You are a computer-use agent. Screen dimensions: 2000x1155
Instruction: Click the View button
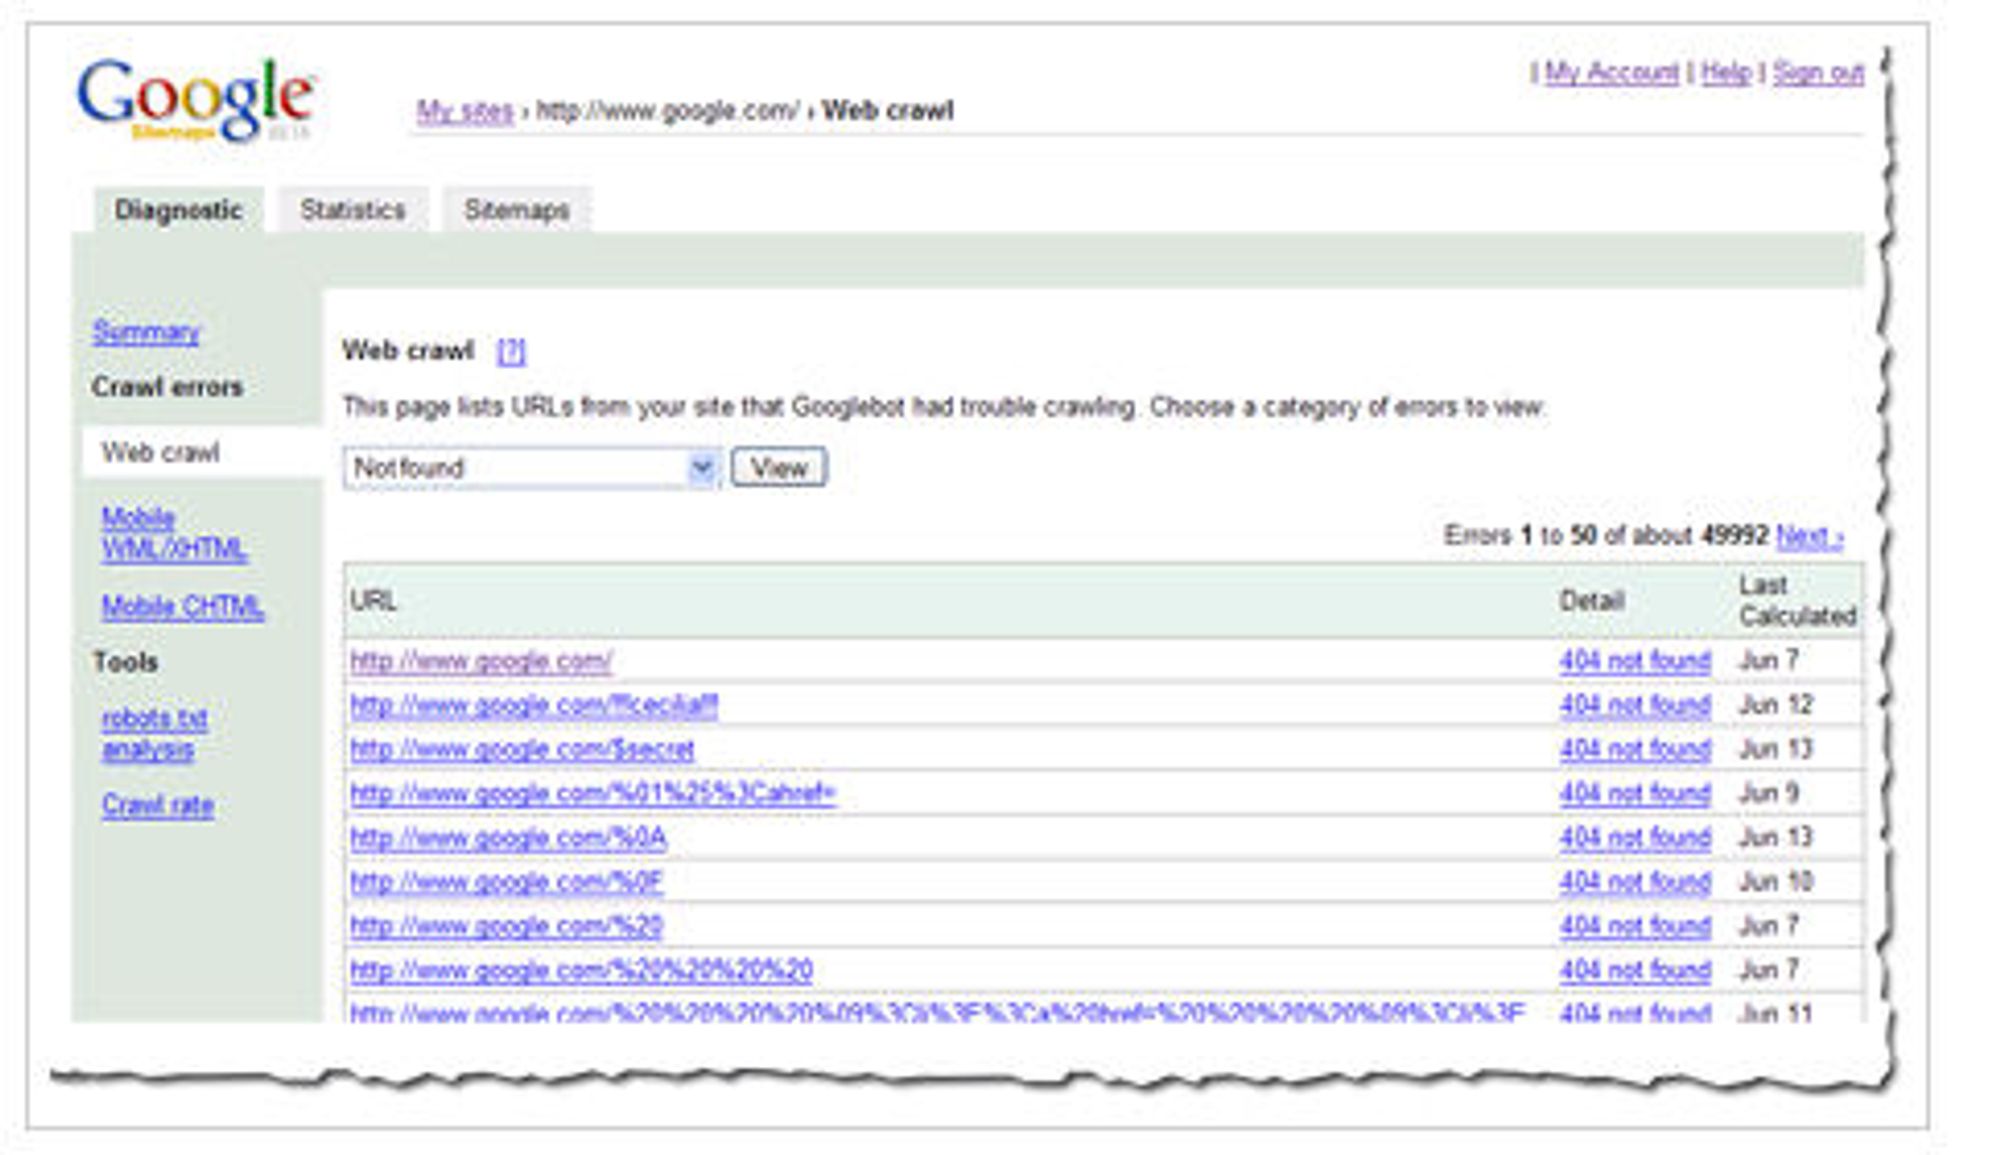tap(779, 468)
